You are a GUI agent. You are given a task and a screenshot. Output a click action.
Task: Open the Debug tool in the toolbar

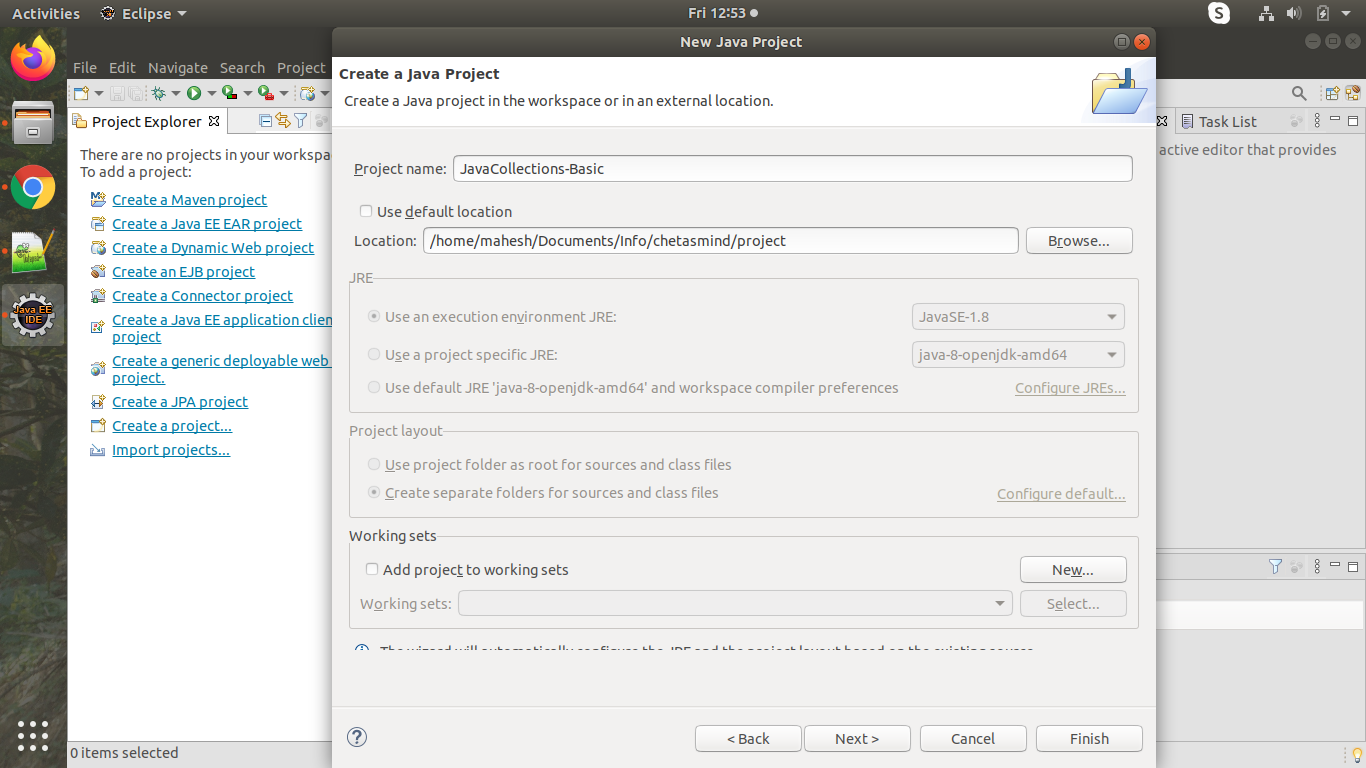pyautogui.click(x=159, y=93)
